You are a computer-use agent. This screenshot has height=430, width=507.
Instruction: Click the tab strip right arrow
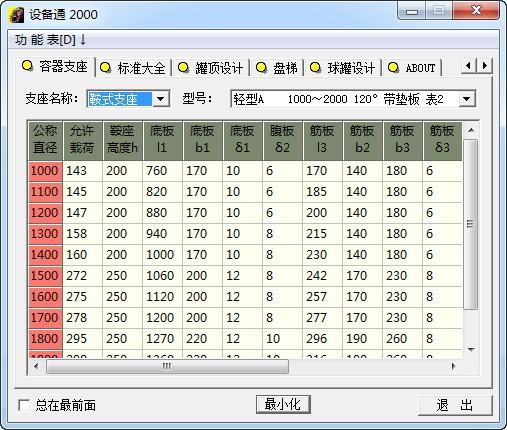(x=485, y=66)
